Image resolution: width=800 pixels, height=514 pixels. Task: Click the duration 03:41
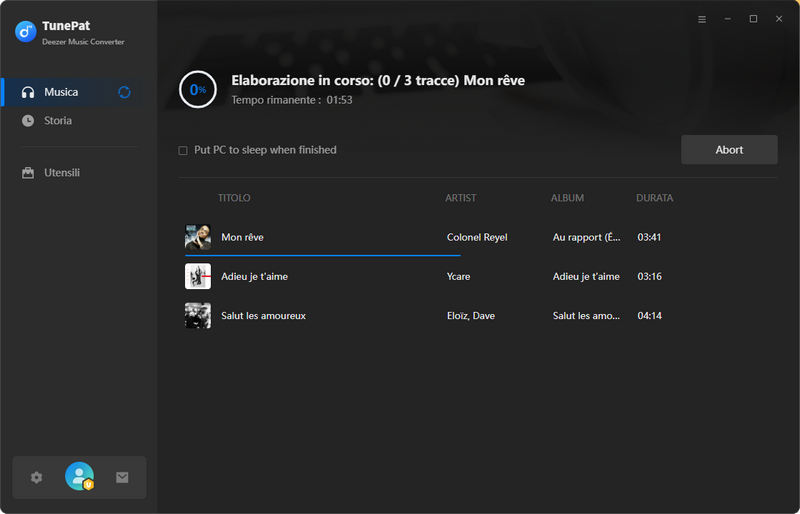click(x=649, y=237)
